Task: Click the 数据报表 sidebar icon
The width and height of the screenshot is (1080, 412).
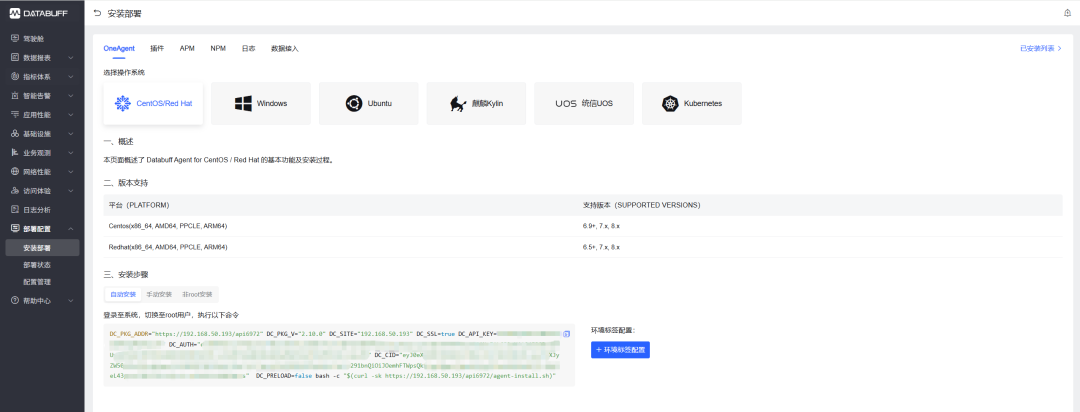Action: [x=15, y=58]
